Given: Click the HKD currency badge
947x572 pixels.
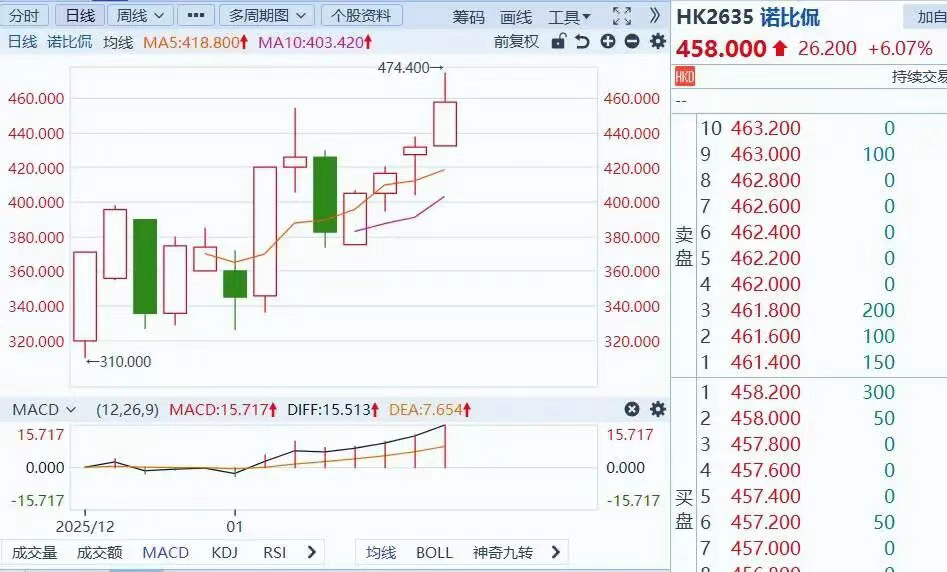Looking at the screenshot, I should click(685, 77).
